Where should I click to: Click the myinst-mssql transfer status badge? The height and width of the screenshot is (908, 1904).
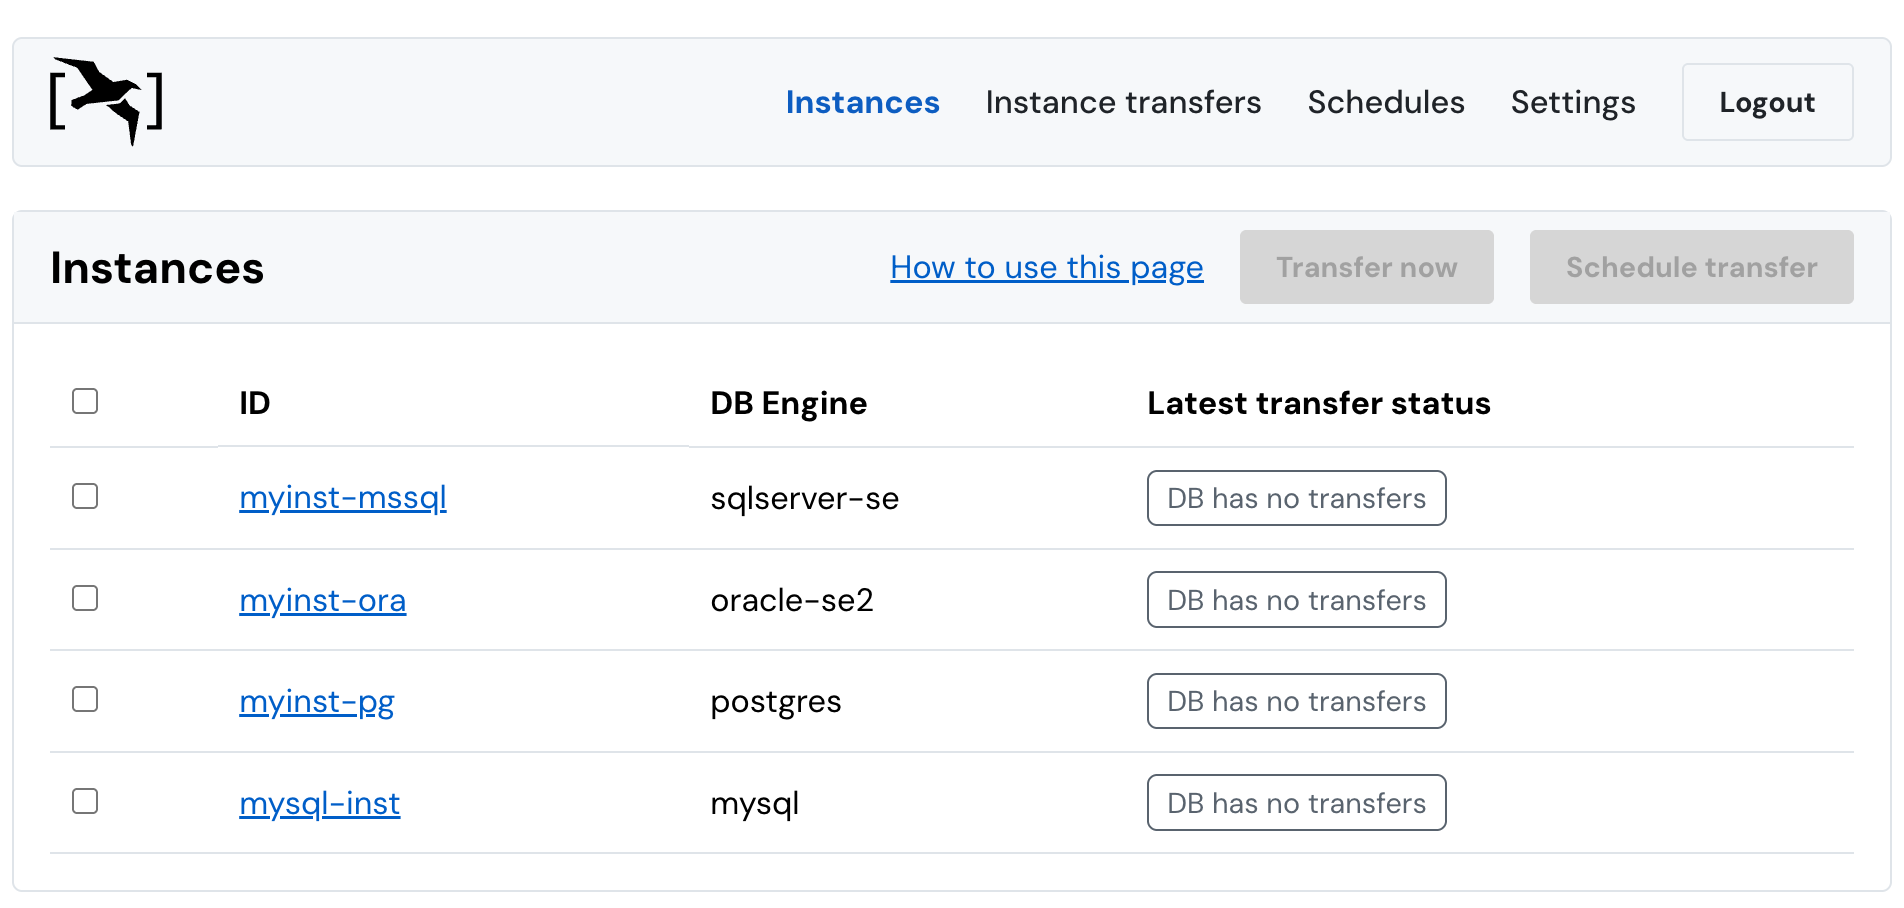1296,498
